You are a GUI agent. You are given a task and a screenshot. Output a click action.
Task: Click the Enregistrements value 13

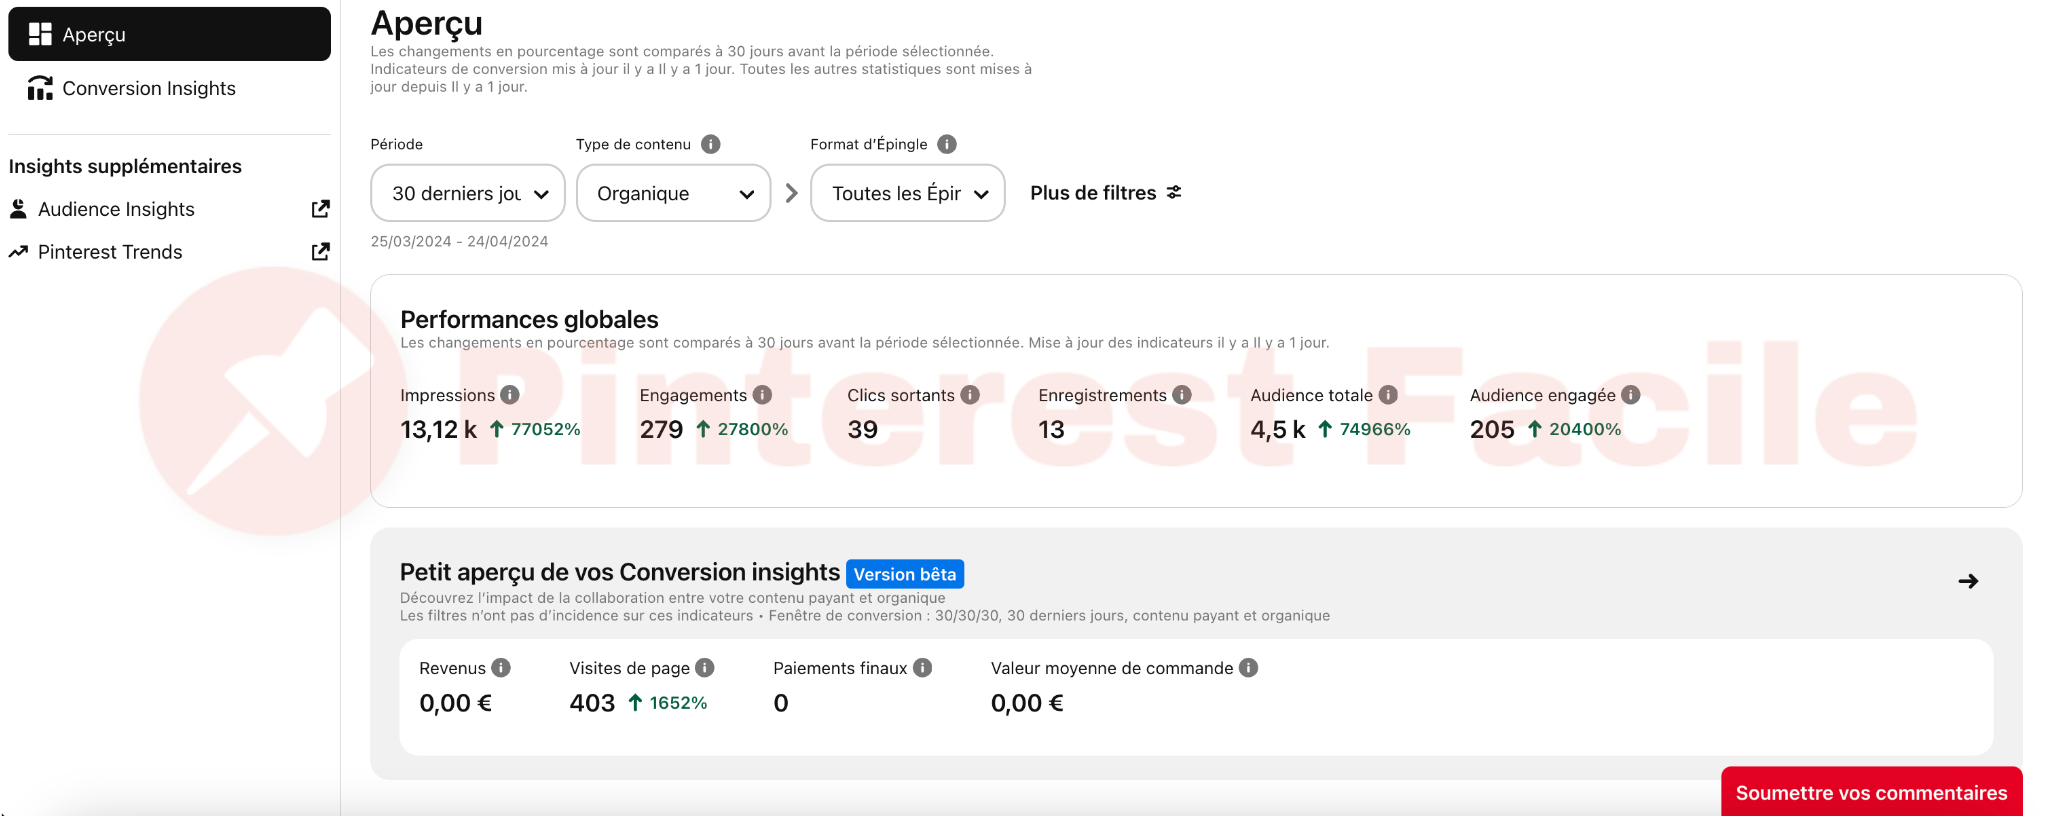[x=1051, y=430]
